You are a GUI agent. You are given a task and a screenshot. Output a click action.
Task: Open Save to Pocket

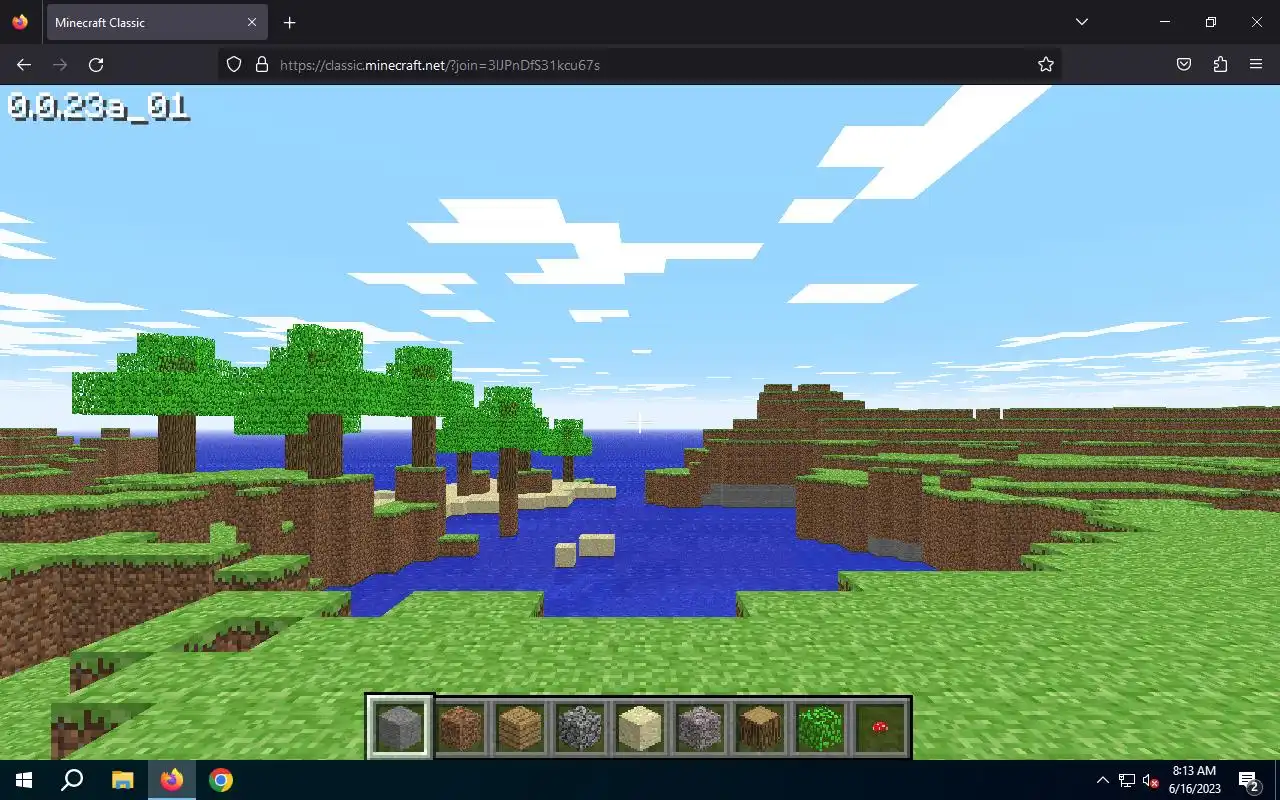1184,64
